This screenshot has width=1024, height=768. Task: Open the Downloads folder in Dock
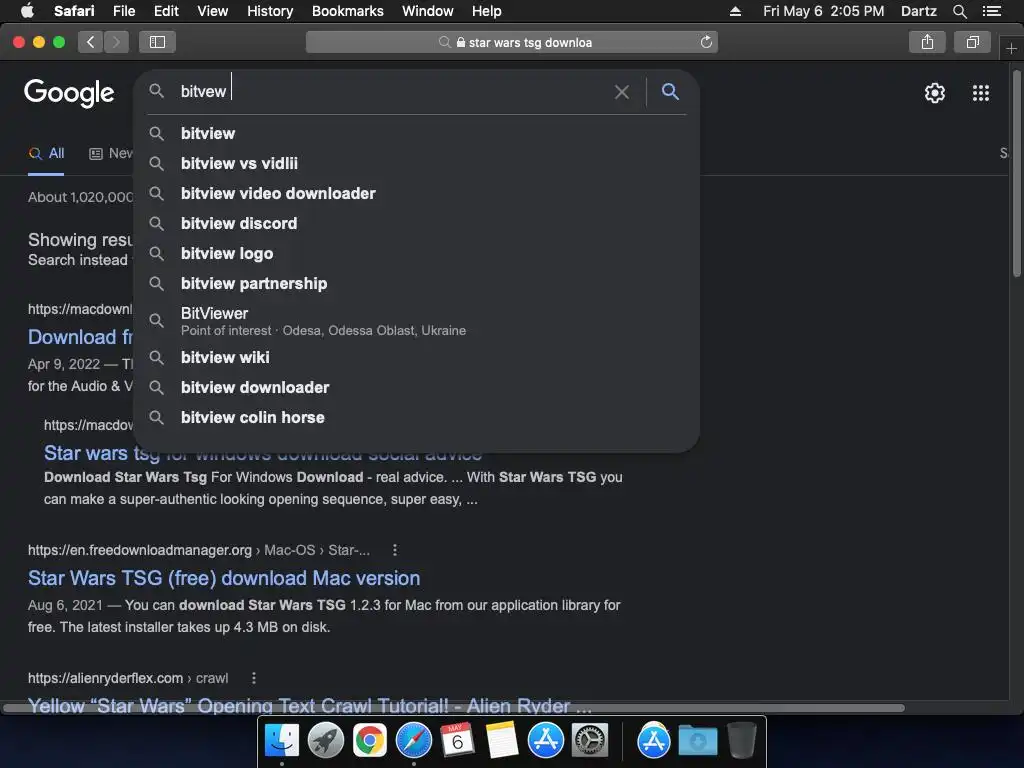[697, 741]
